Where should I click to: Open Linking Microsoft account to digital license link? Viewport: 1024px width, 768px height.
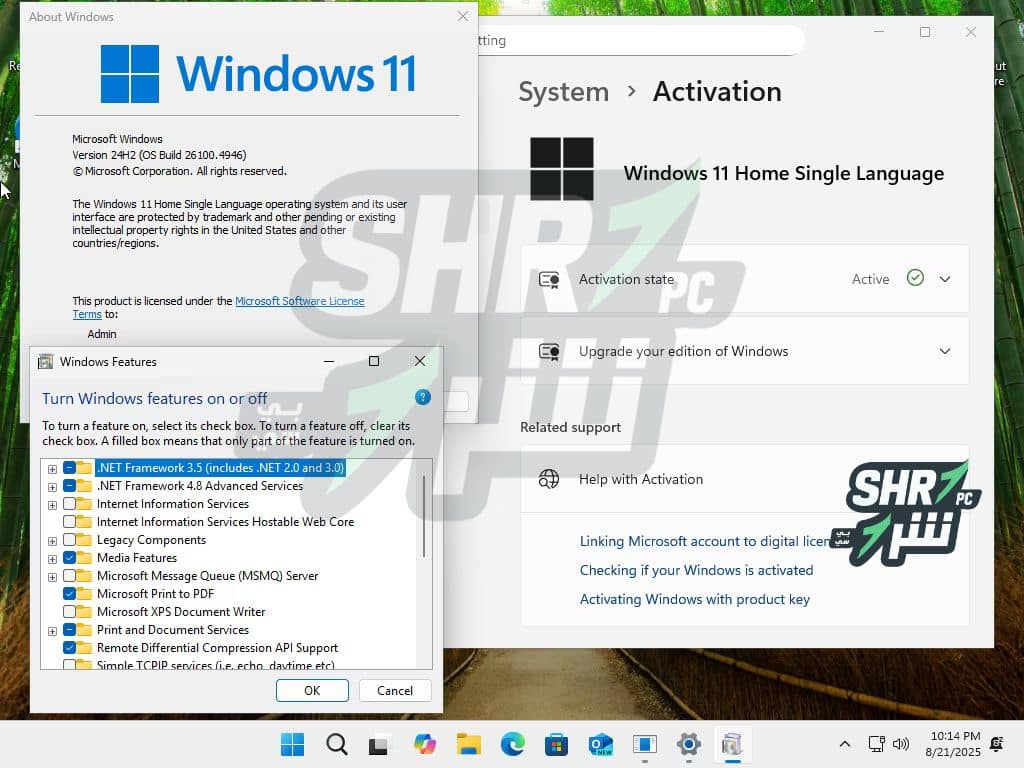coord(705,541)
